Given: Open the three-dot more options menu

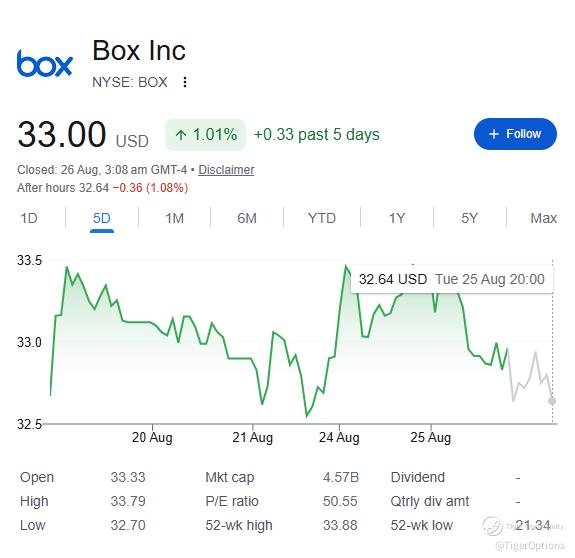Looking at the screenshot, I should tap(185, 82).
